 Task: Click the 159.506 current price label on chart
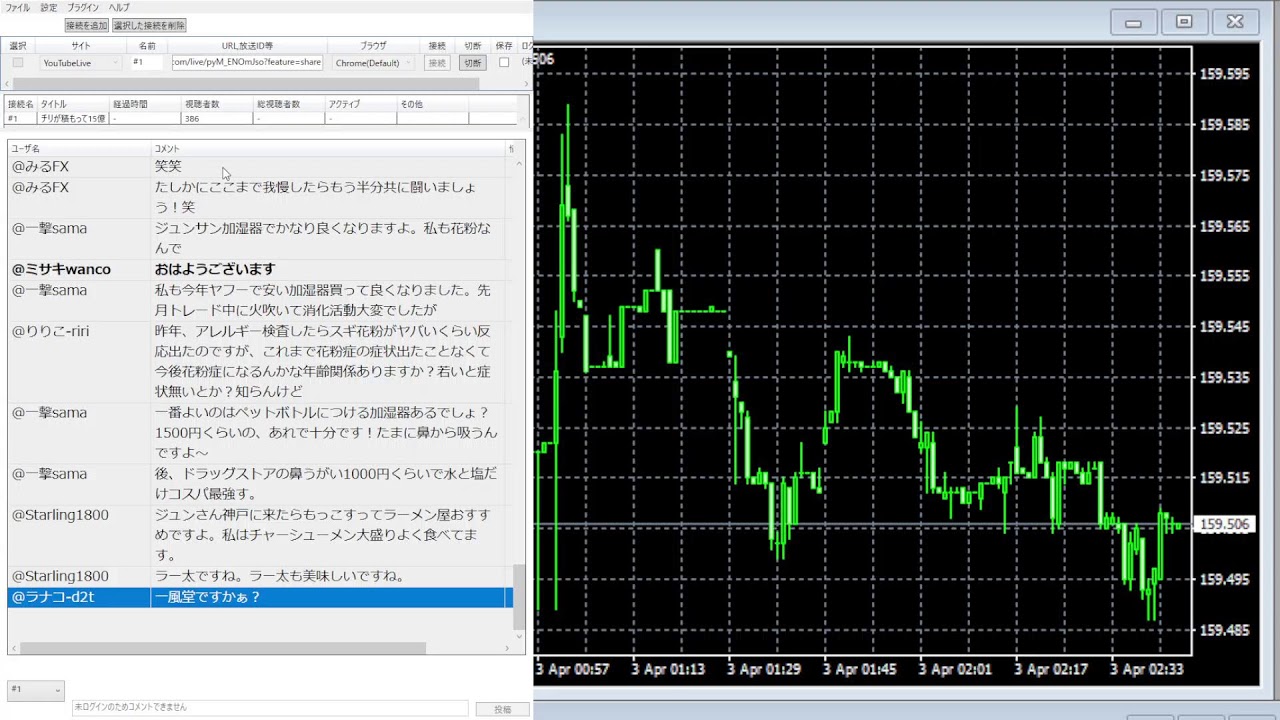1224,525
